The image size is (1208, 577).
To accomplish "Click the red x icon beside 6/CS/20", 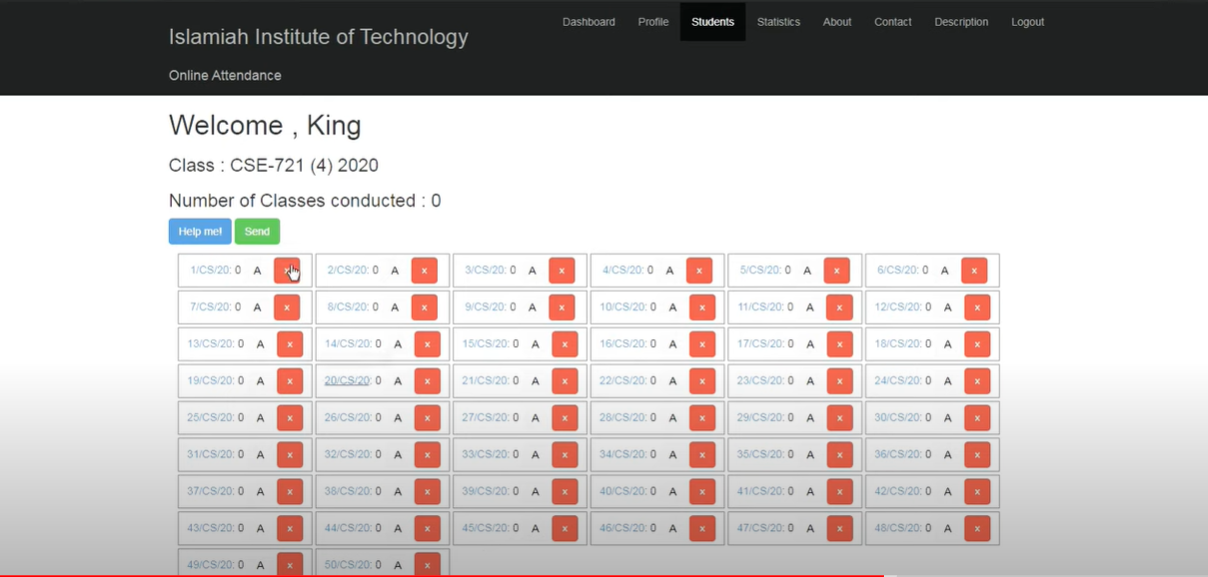I will coord(974,270).
